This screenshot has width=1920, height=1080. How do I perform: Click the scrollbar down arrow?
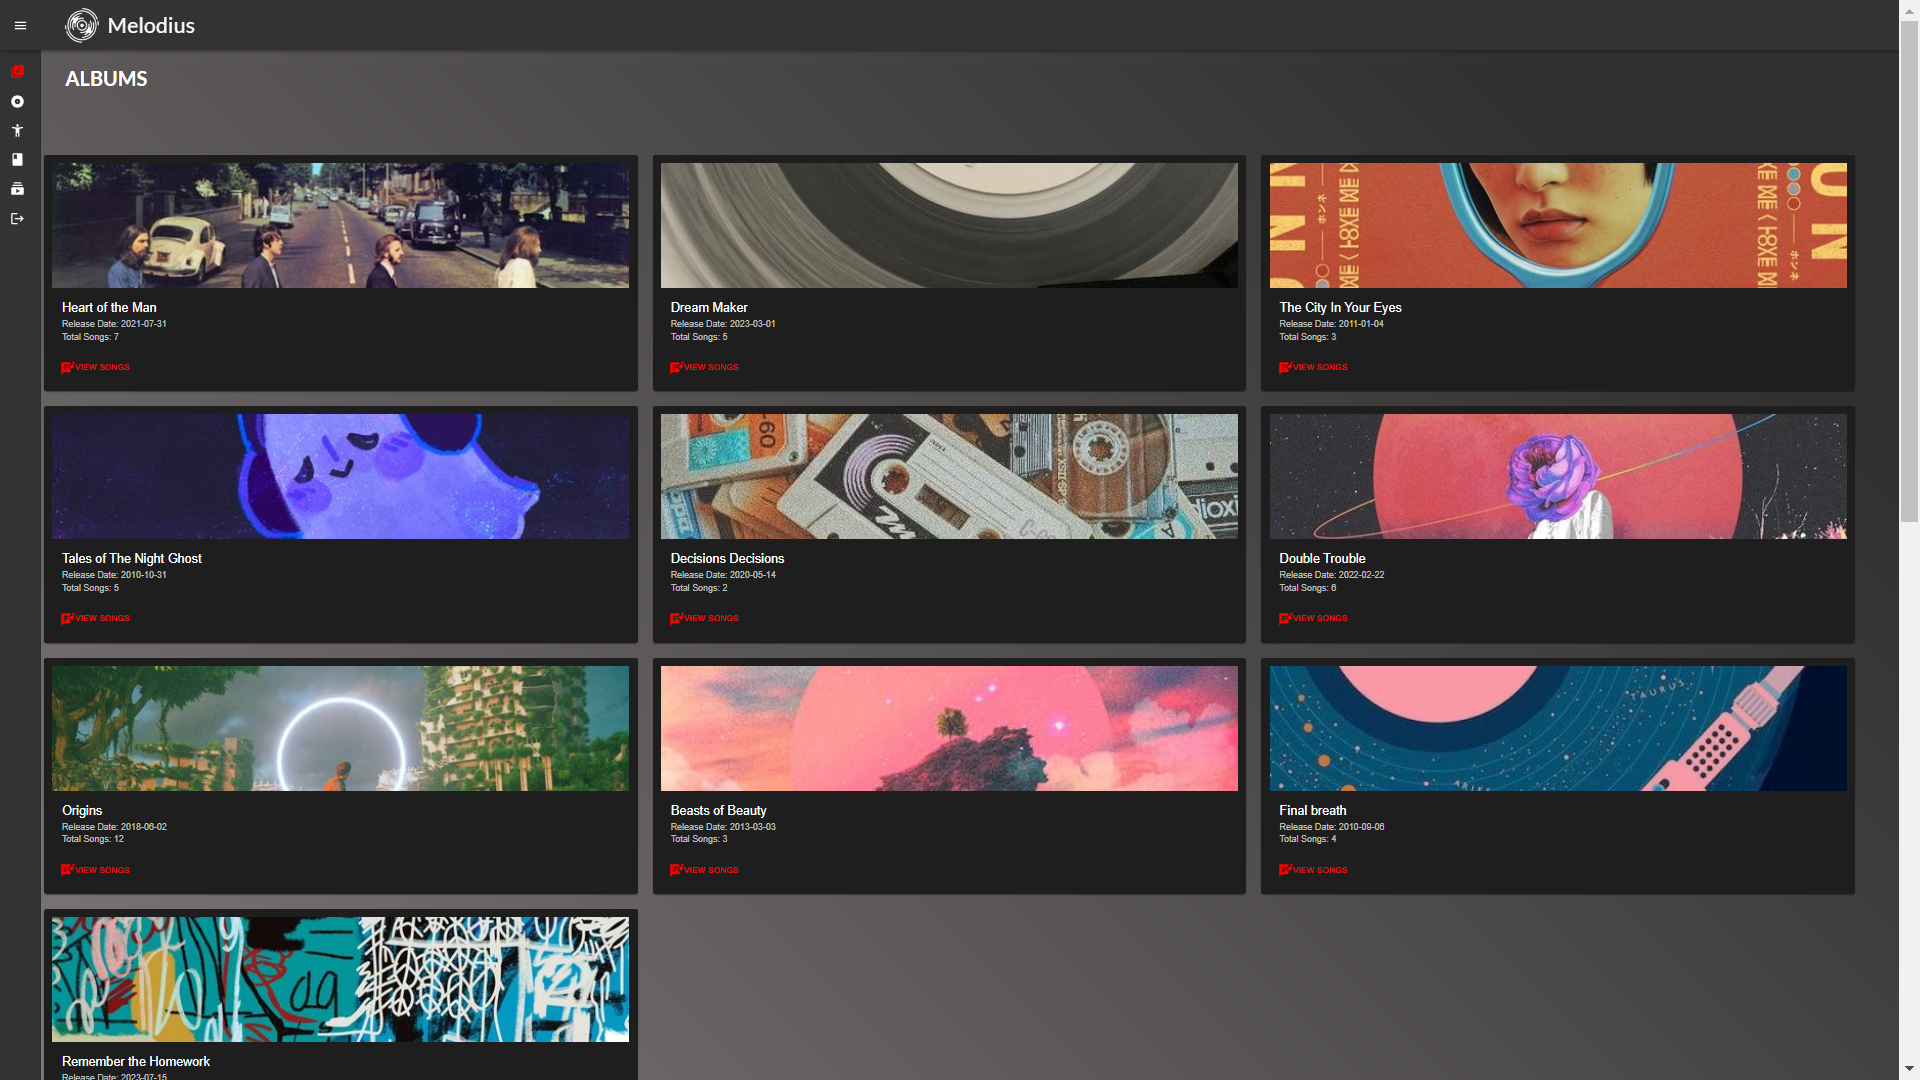pyautogui.click(x=1908, y=1070)
